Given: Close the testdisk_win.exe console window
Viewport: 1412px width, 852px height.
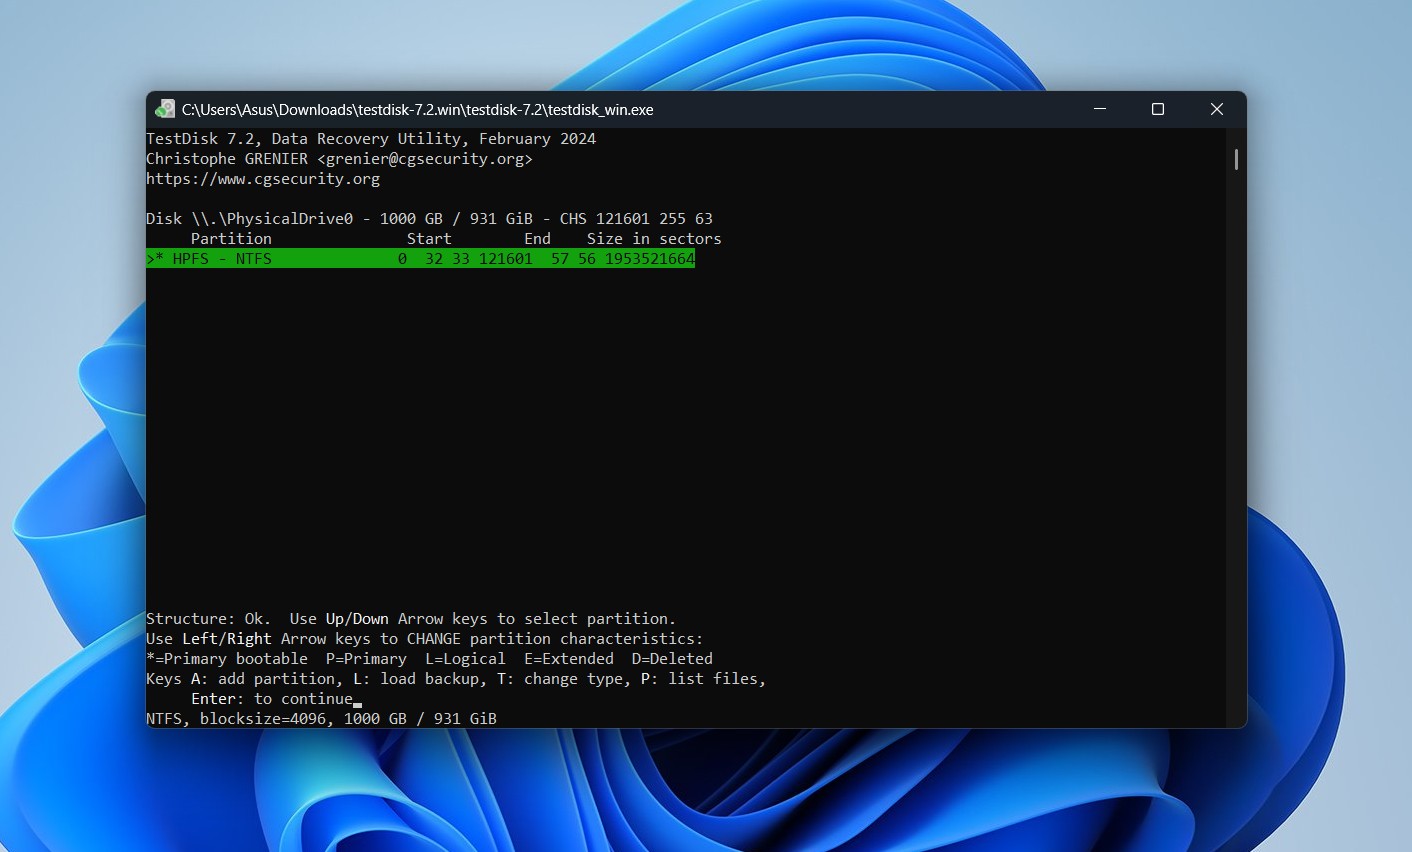Looking at the screenshot, I should 1217,109.
